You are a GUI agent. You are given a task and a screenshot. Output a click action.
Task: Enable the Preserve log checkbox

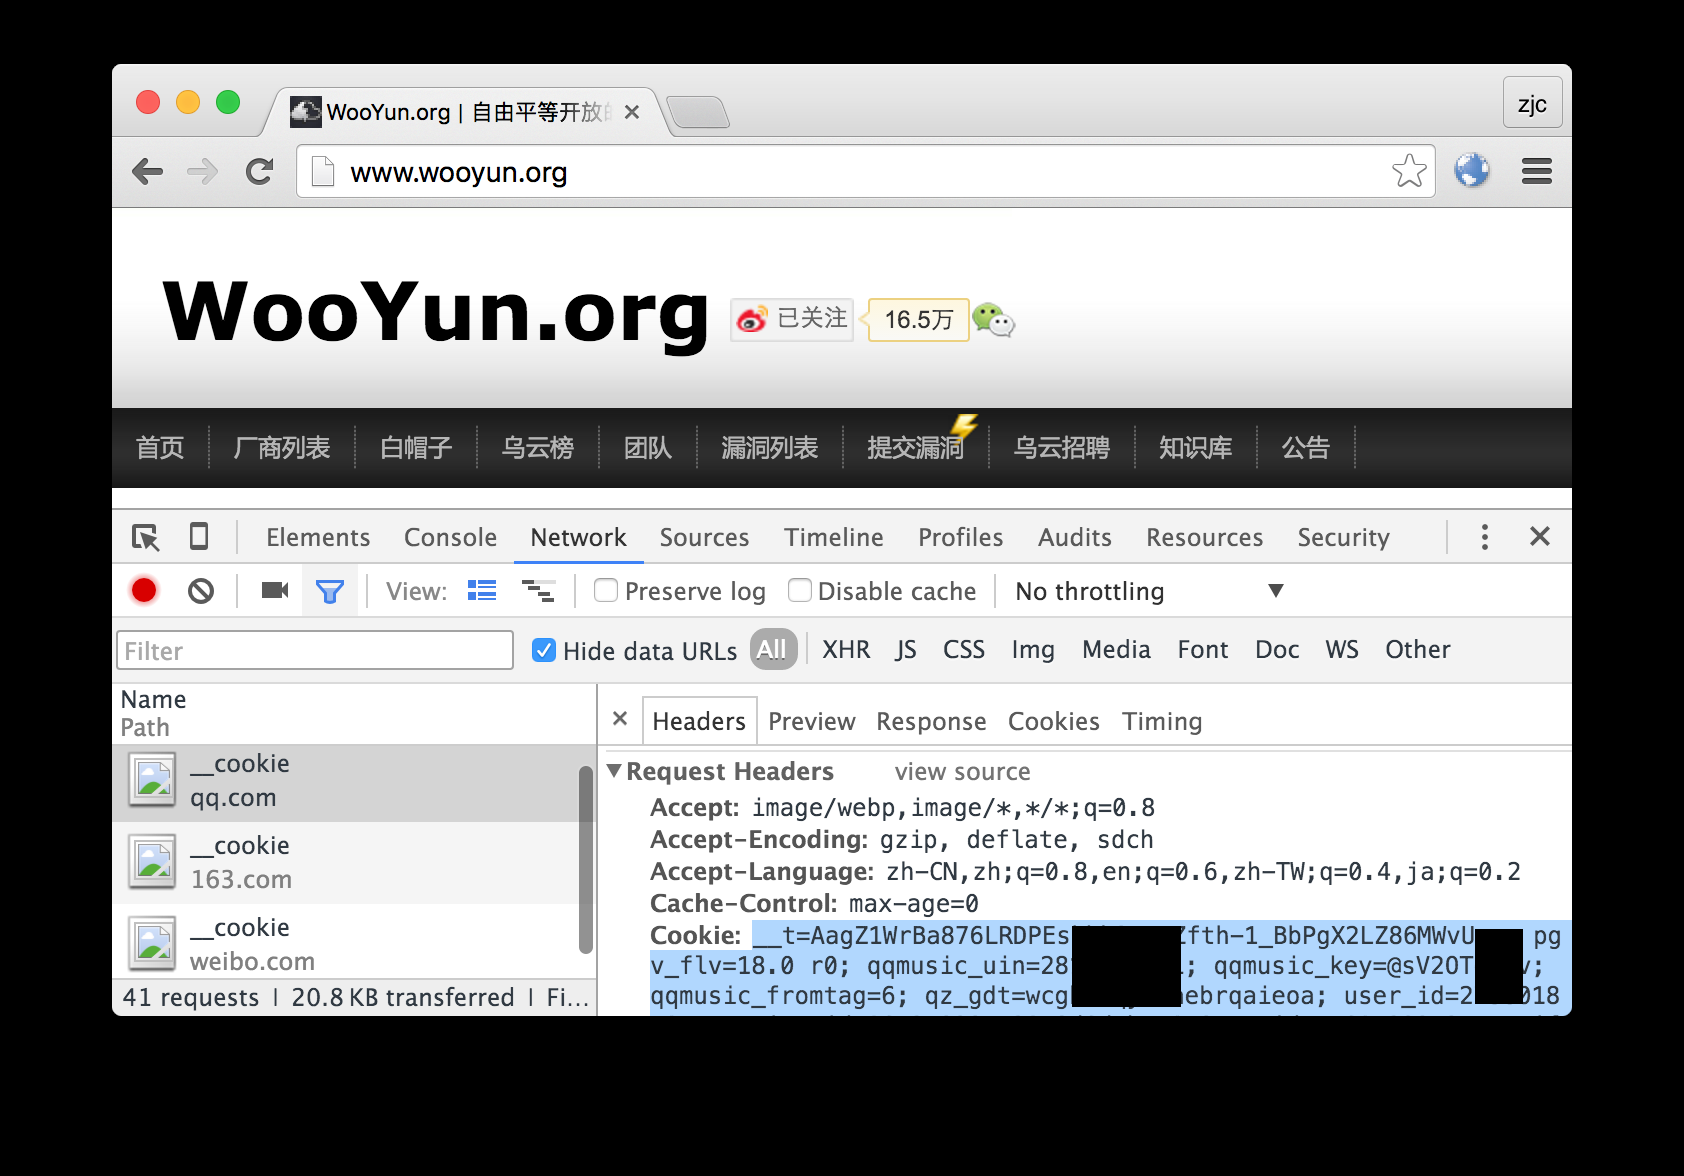point(606,590)
